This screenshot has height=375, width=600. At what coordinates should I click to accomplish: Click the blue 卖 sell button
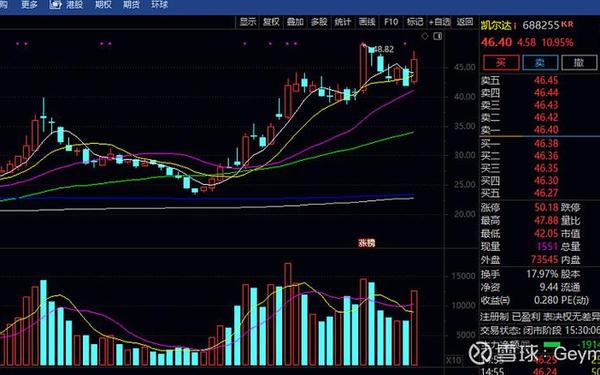tap(540, 63)
